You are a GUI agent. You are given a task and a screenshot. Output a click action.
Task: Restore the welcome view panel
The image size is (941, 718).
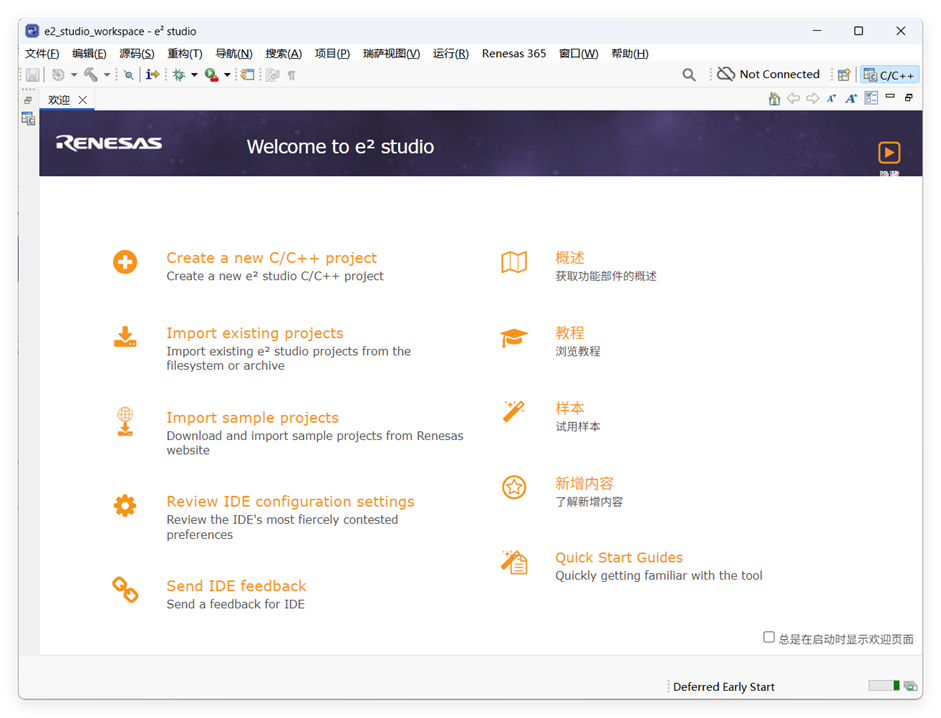909,97
